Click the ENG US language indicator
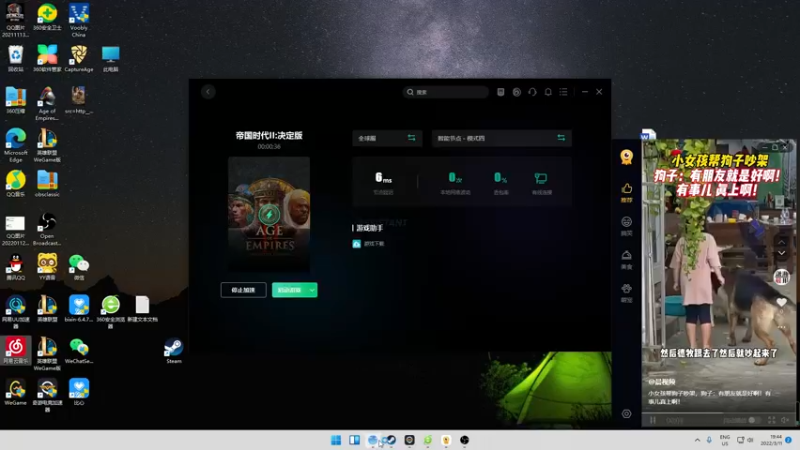Screen dimensions: 800x450 [724, 440]
